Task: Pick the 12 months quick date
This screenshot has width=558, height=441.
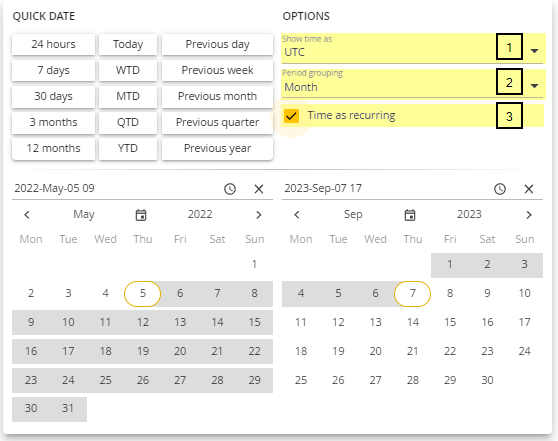Action: (53, 148)
